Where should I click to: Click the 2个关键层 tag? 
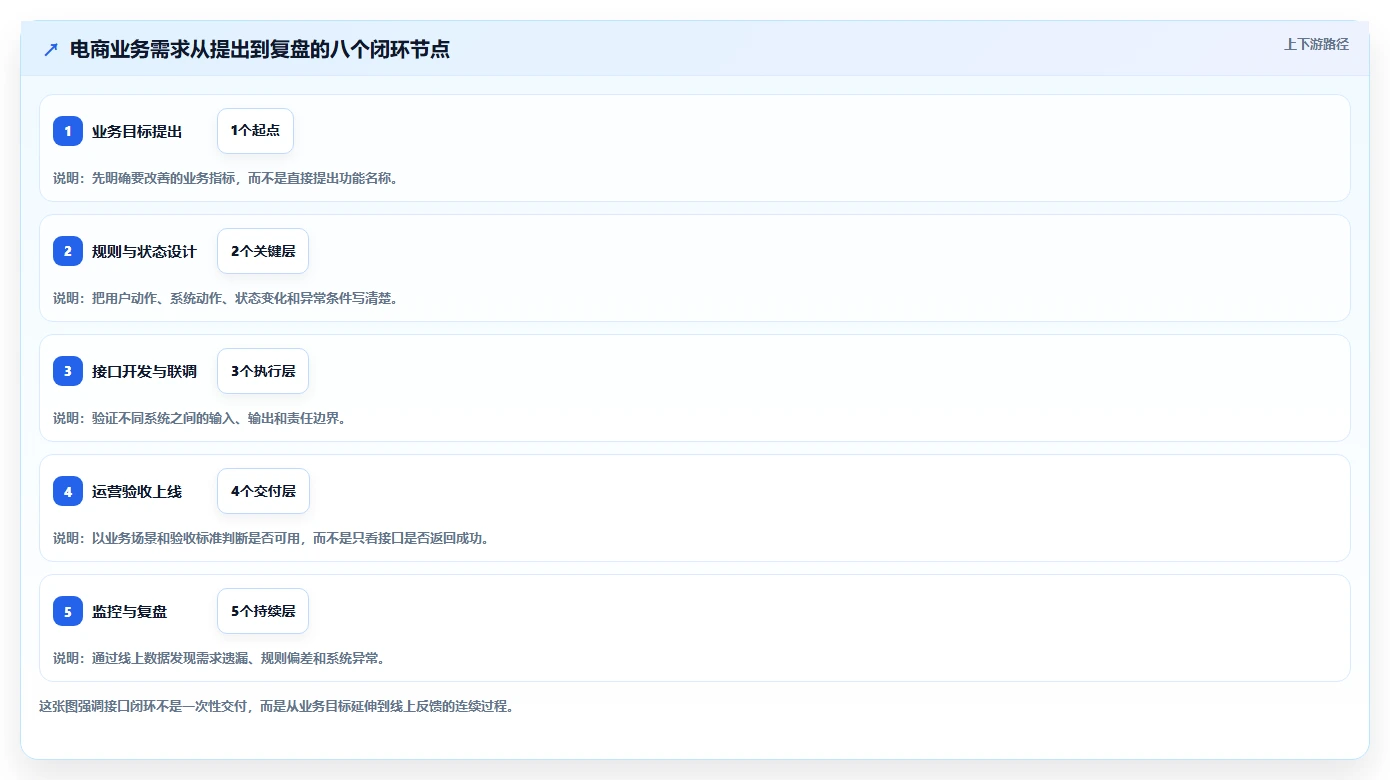(x=263, y=251)
